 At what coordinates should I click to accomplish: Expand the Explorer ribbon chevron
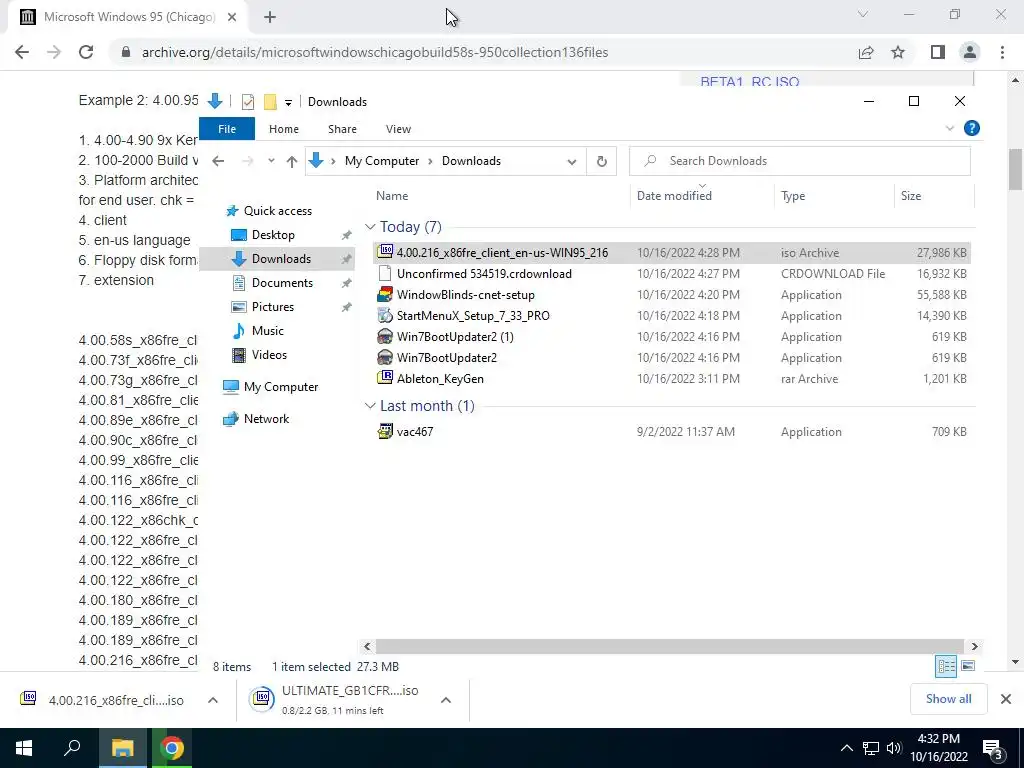click(950, 129)
